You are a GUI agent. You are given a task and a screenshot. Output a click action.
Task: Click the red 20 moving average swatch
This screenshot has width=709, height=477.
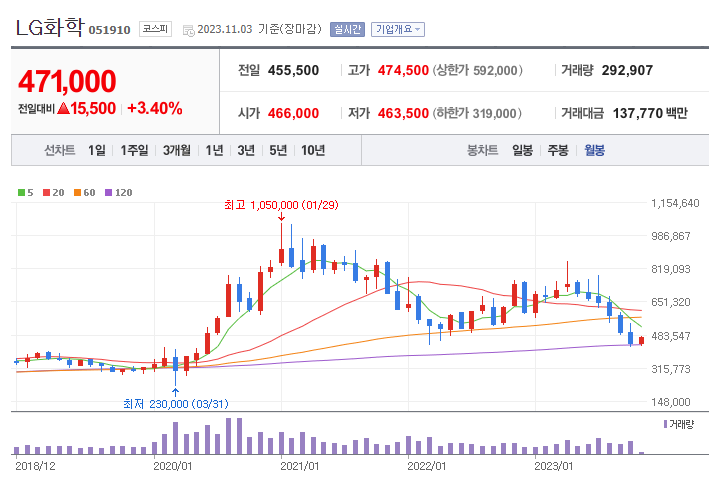pyautogui.click(x=46, y=193)
